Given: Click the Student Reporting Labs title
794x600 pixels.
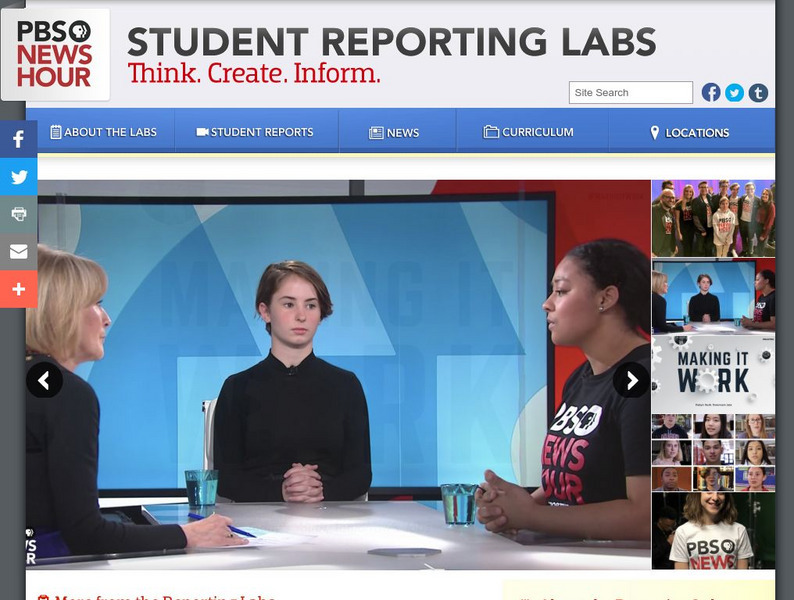Looking at the screenshot, I should click(391, 42).
